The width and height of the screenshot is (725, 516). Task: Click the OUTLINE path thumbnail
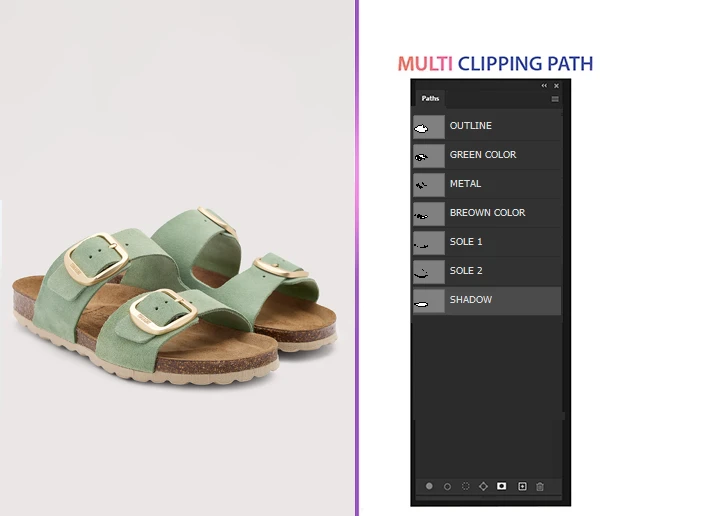(428, 126)
